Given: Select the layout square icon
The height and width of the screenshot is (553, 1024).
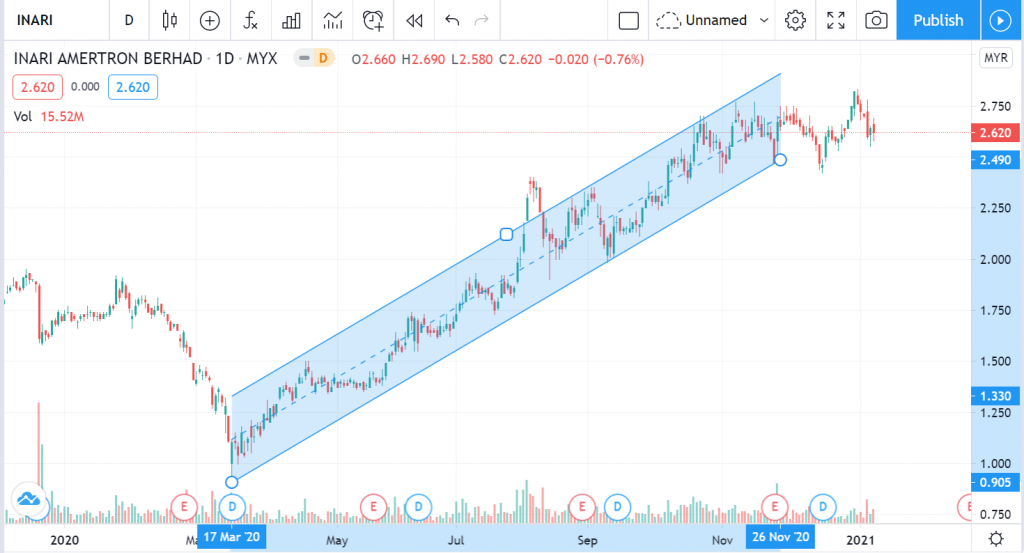Looking at the screenshot, I should (628, 21).
